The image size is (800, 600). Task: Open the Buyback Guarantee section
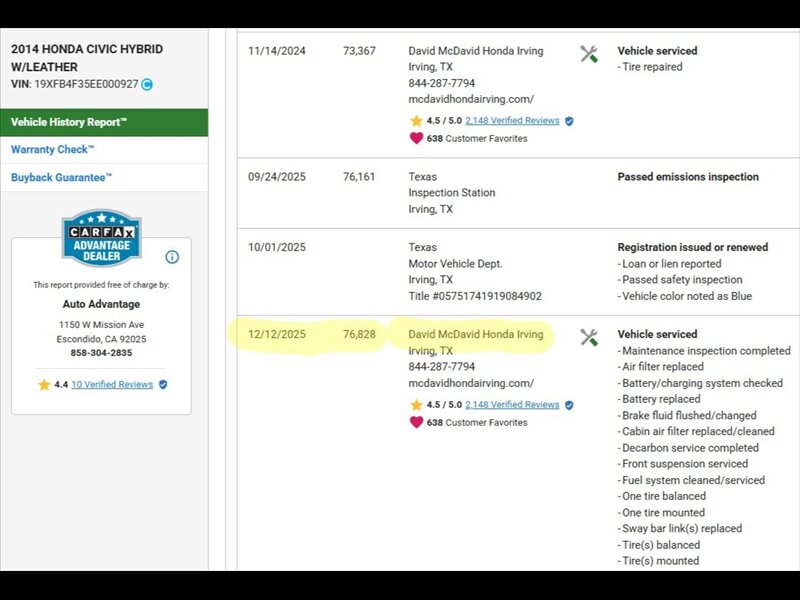pos(61,178)
